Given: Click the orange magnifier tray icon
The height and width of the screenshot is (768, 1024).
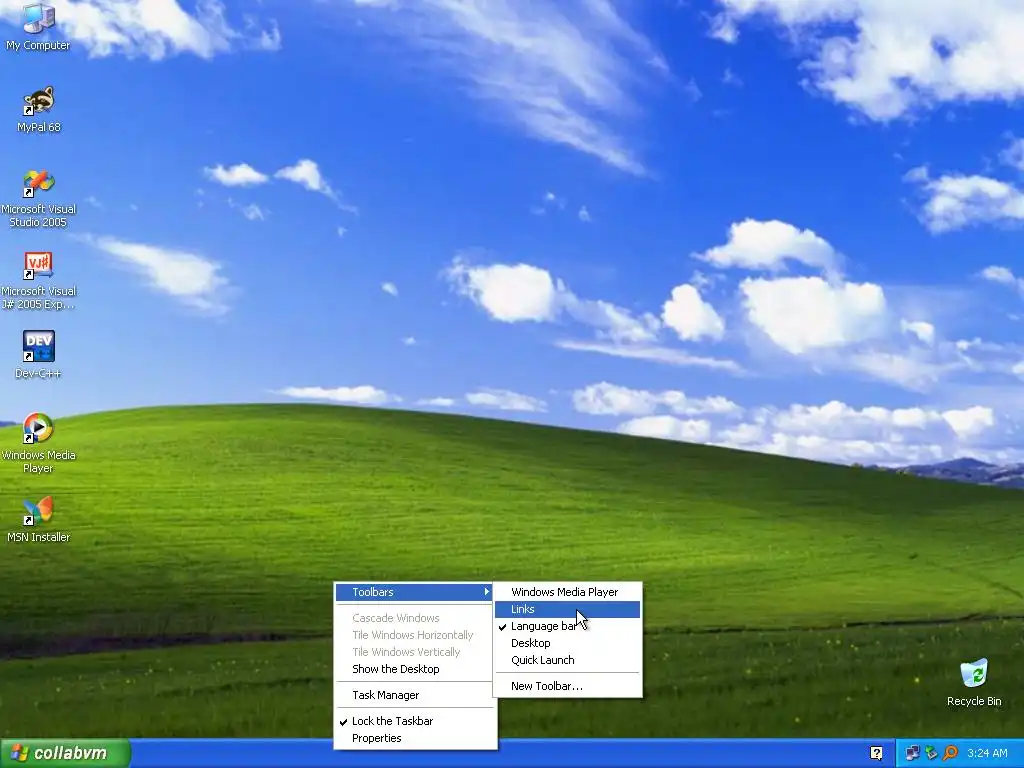Looking at the screenshot, I should pyautogui.click(x=950, y=754).
